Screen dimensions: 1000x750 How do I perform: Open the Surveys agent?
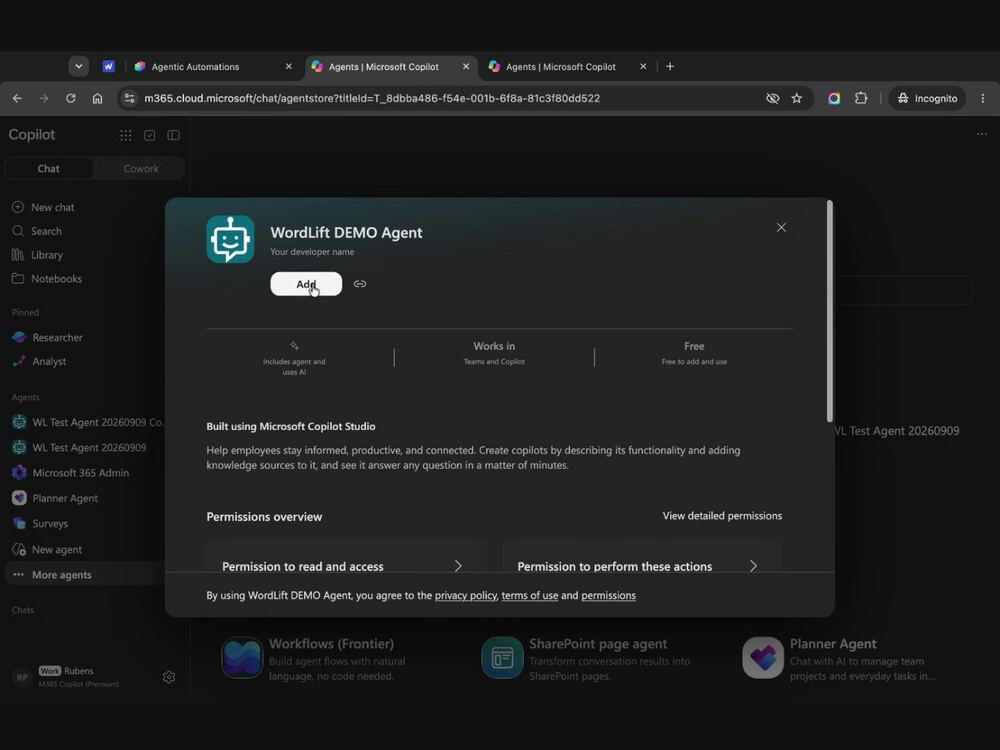[x=50, y=524]
